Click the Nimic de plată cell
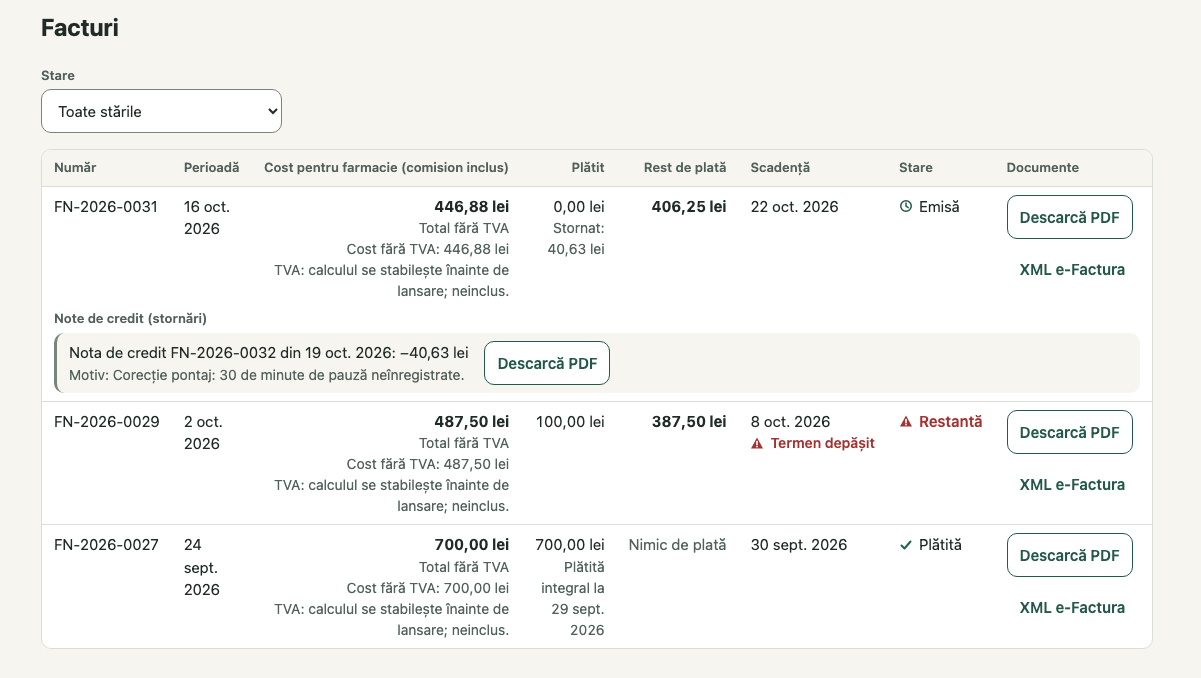 coord(678,545)
